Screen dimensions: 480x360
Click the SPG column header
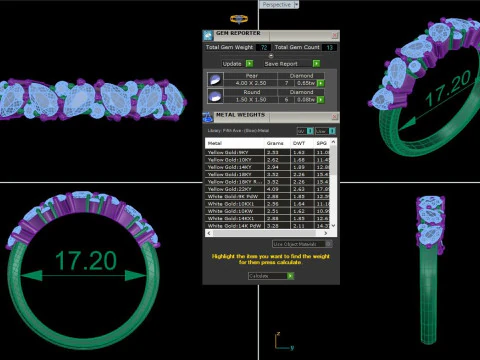pos(322,143)
